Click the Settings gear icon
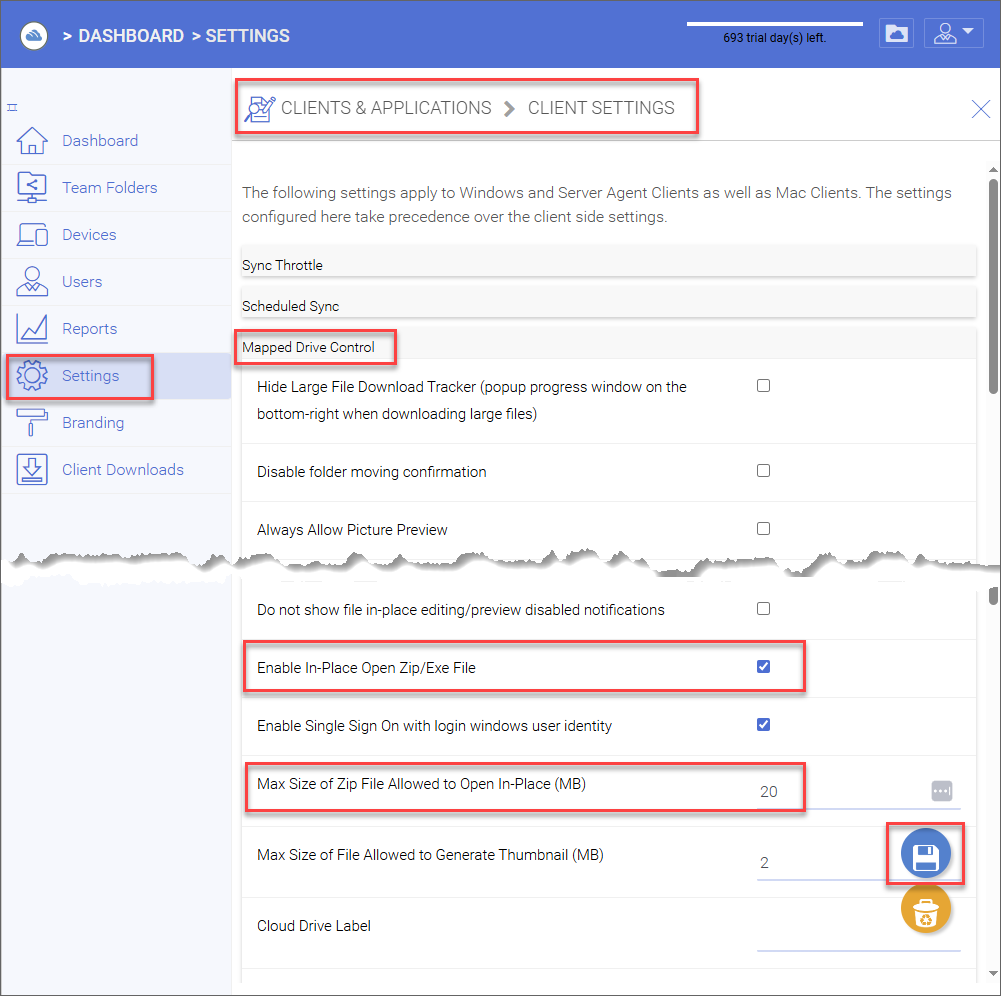 tap(32, 375)
